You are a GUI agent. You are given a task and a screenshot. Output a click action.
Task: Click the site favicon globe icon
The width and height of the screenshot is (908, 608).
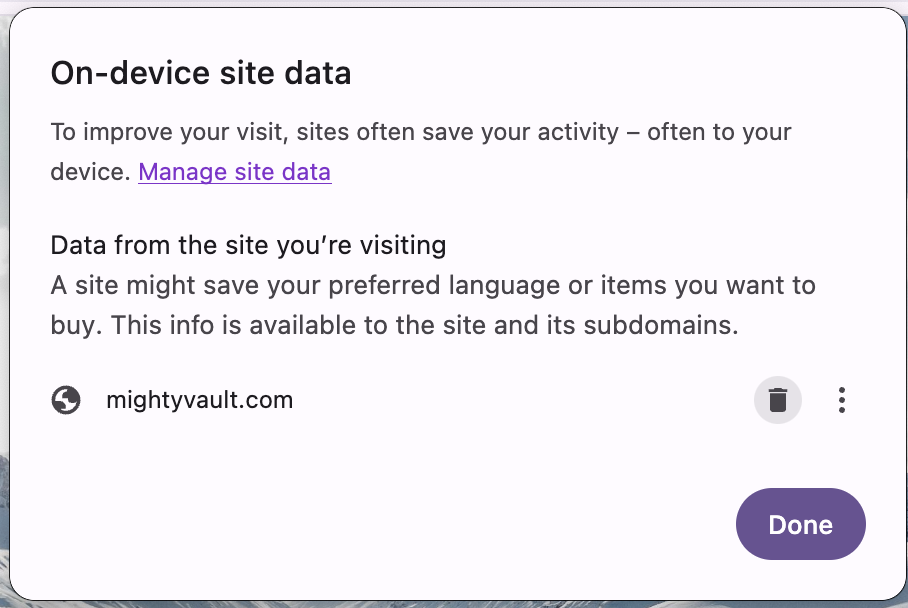pos(66,400)
